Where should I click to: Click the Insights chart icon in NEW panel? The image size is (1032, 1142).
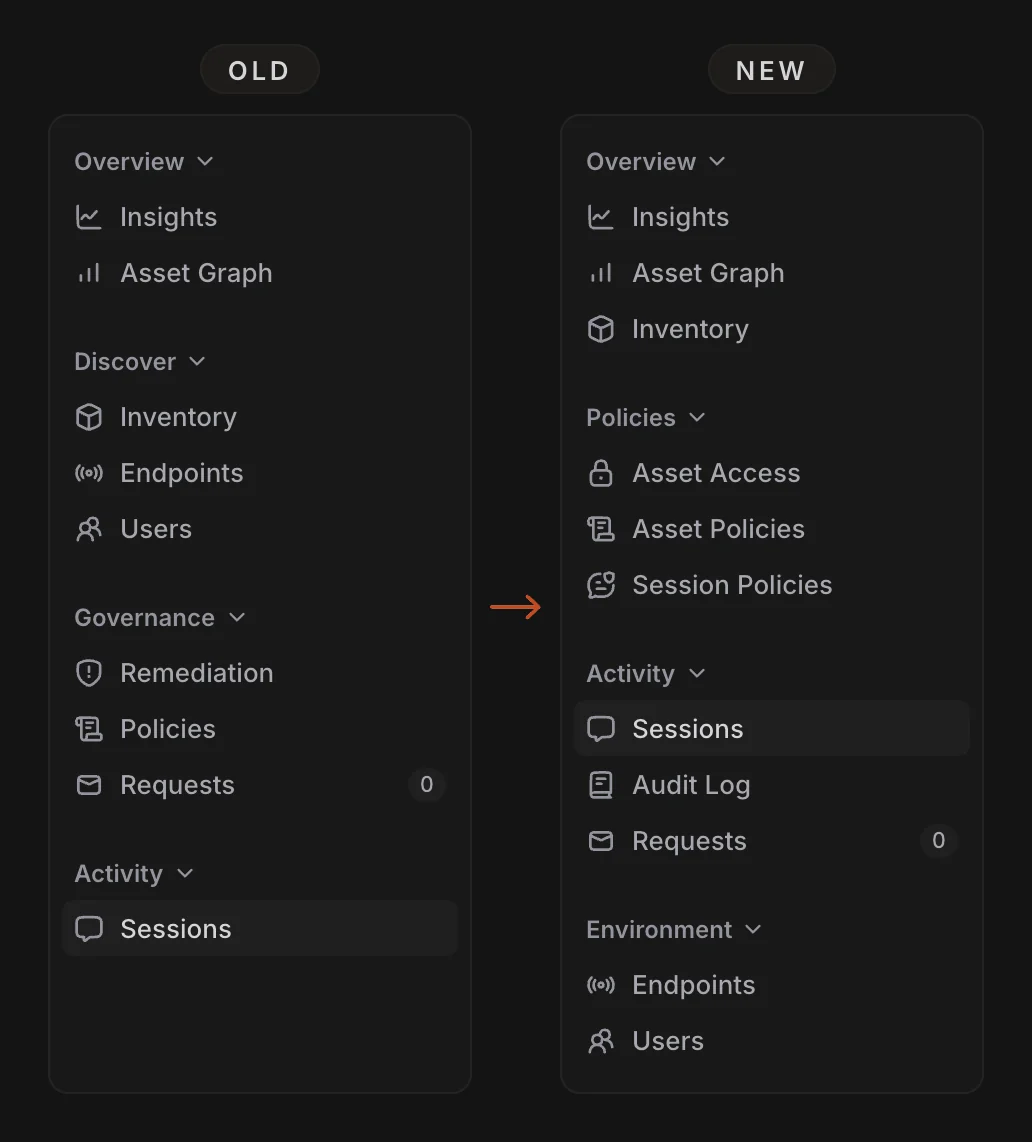pos(601,217)
